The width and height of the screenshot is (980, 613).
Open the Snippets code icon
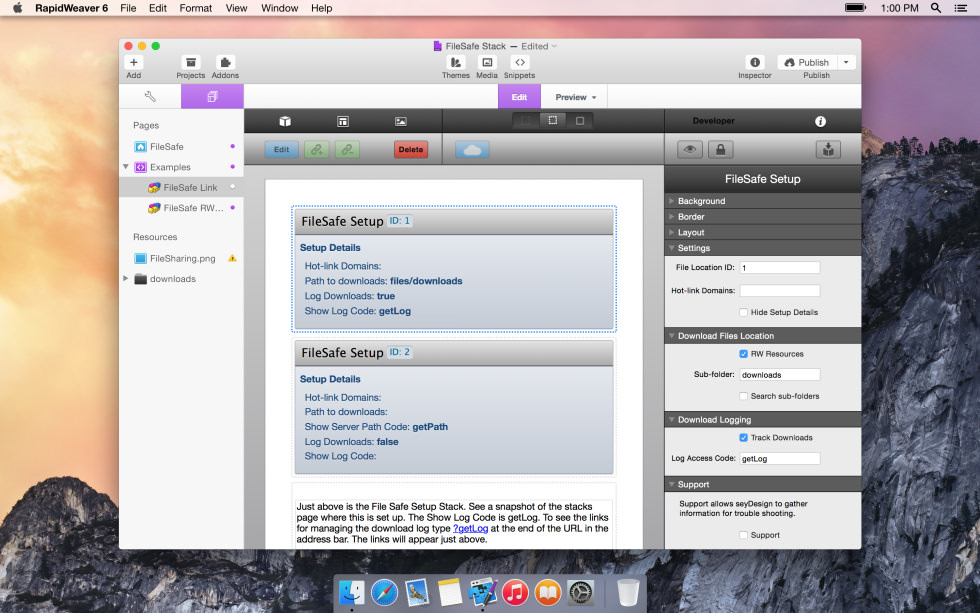519,62
